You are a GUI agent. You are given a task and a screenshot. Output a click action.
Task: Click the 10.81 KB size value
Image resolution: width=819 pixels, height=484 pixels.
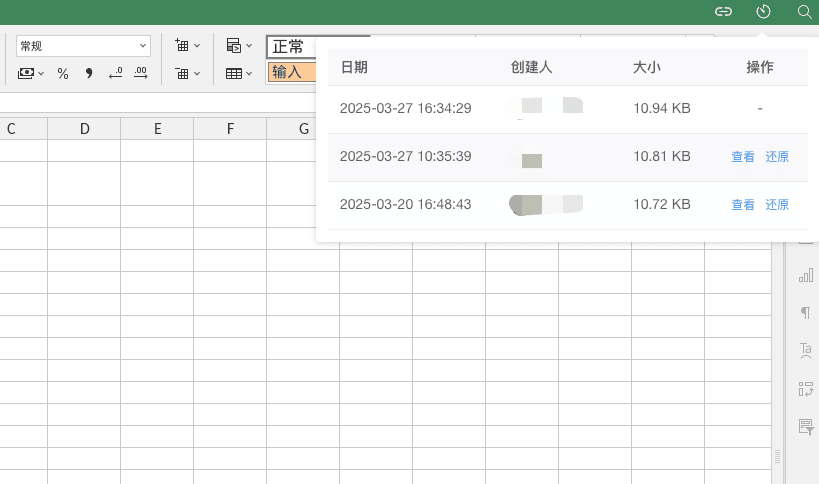[x=662, y=156]
